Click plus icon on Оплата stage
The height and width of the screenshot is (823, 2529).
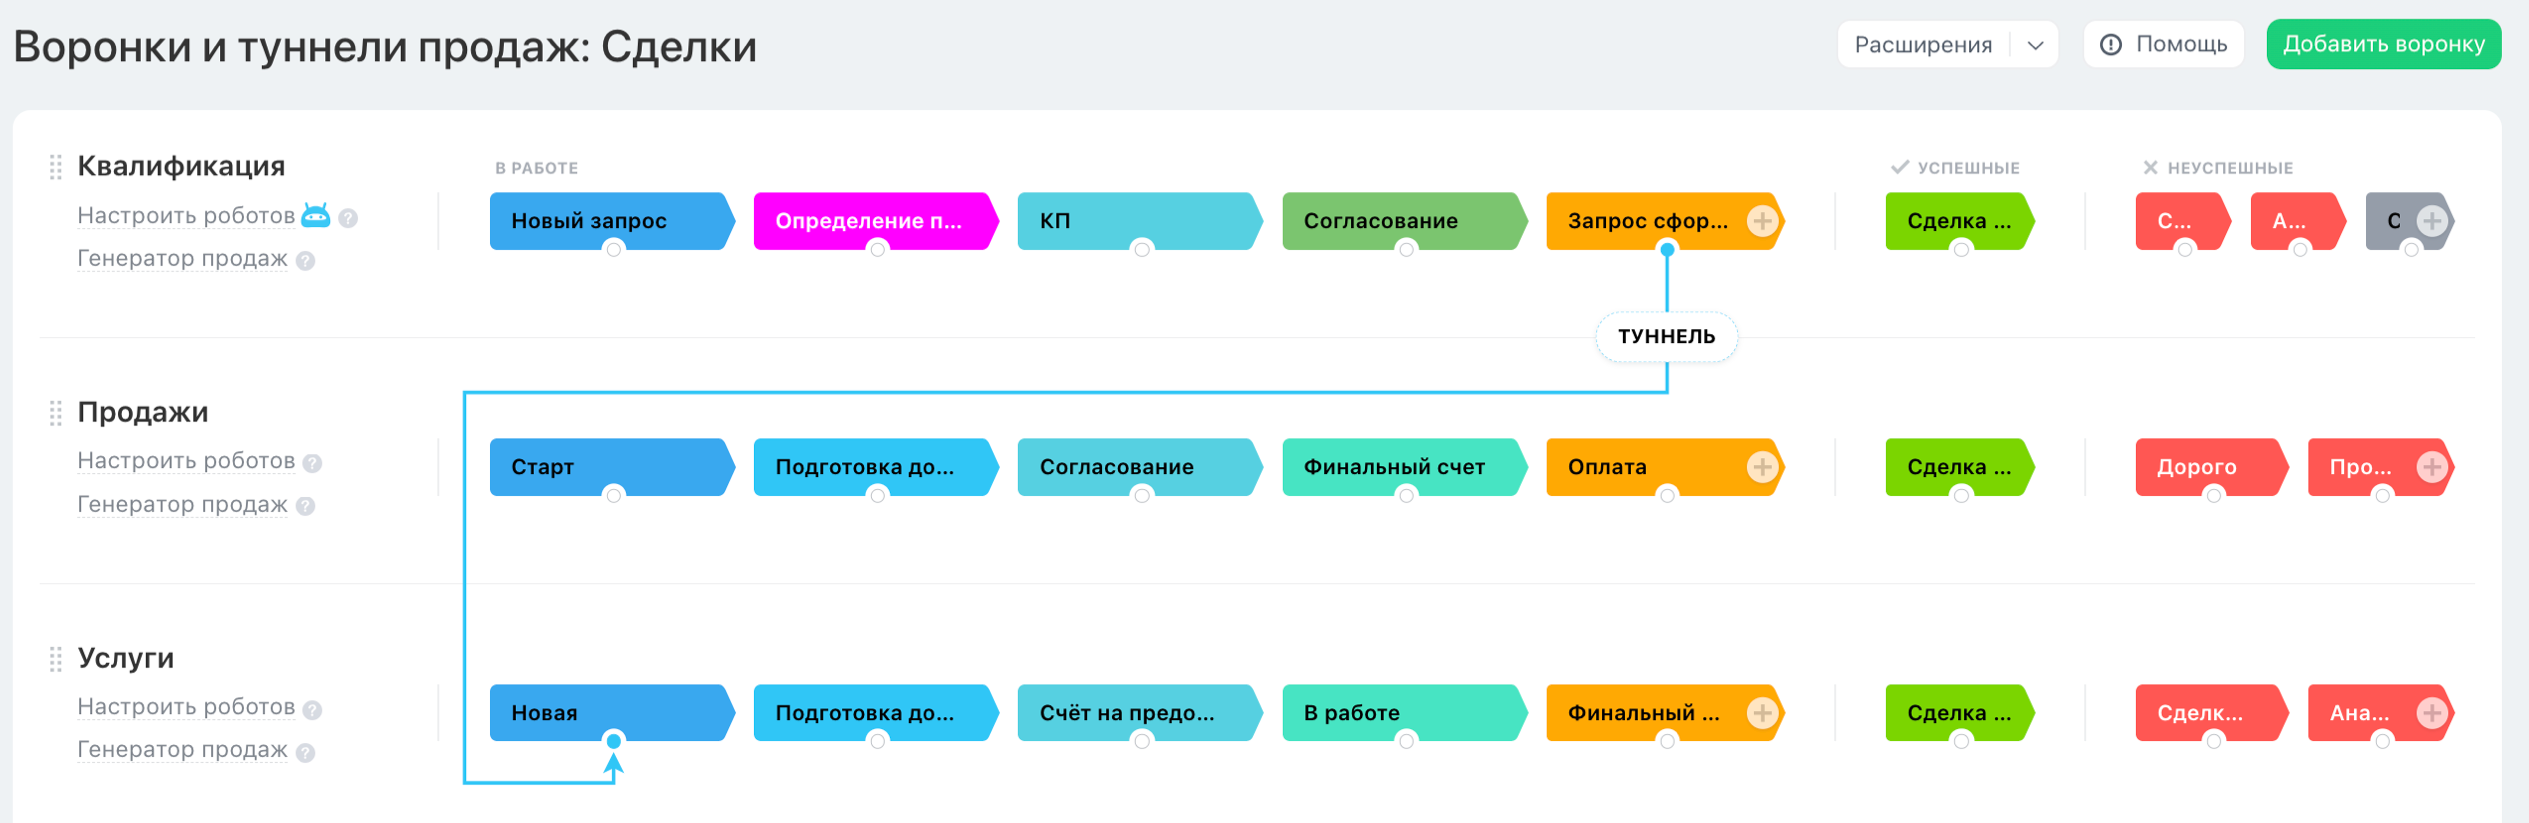1762,467
